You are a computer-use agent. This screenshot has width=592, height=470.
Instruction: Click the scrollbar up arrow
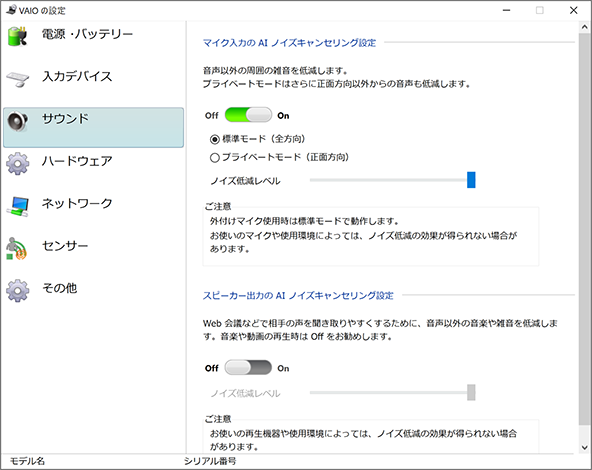click(x=584, y=27)
